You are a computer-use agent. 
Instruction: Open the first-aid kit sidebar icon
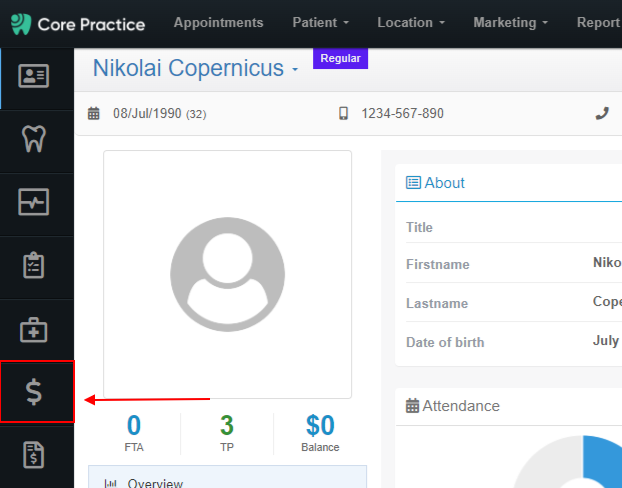tap(34, 330)
